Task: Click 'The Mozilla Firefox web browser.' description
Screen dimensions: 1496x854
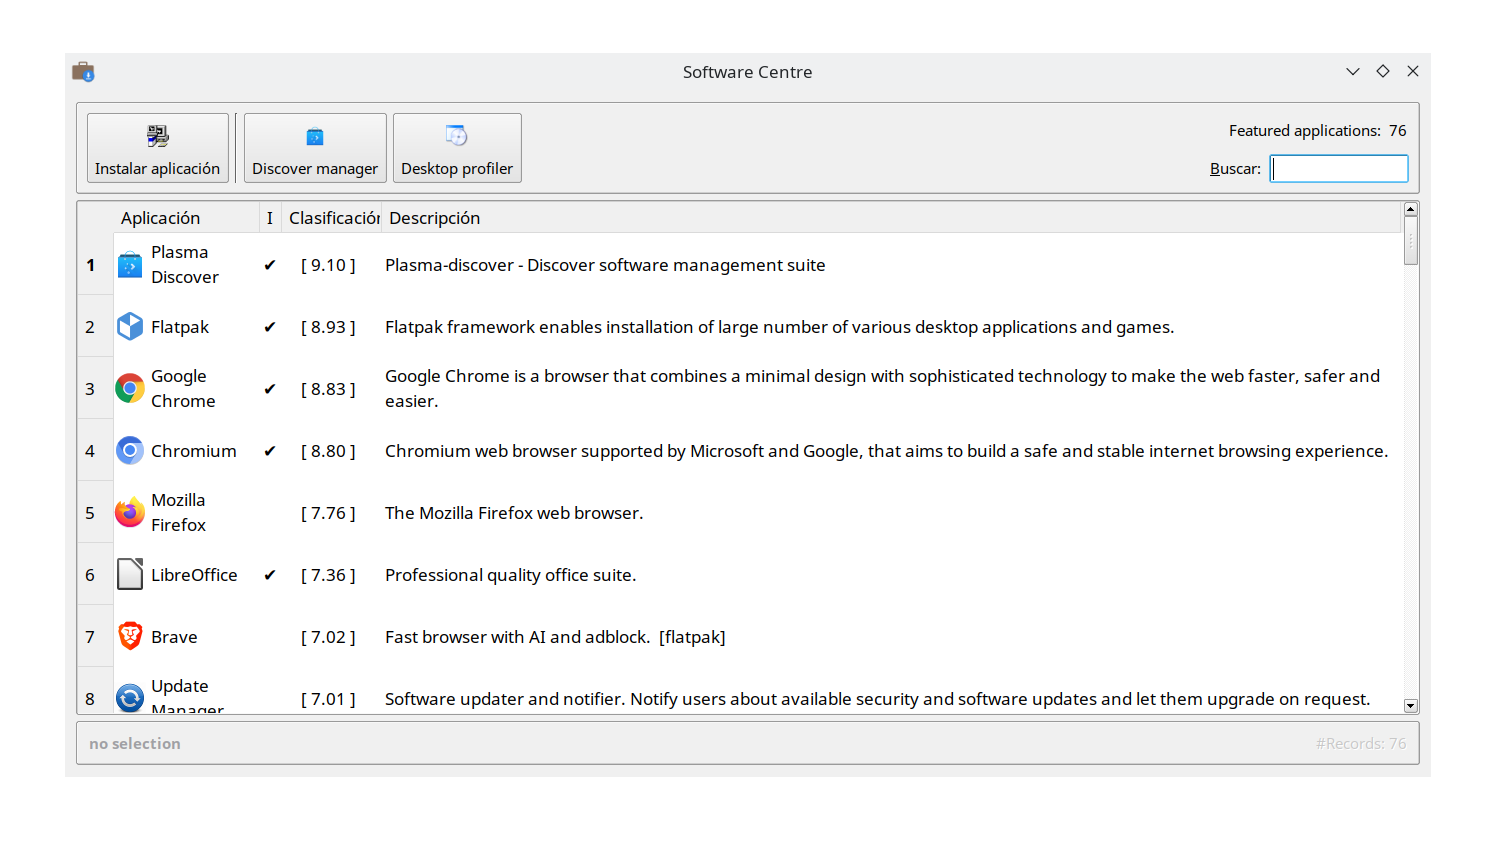Action: pyautogui.click(x=514, y=513)
